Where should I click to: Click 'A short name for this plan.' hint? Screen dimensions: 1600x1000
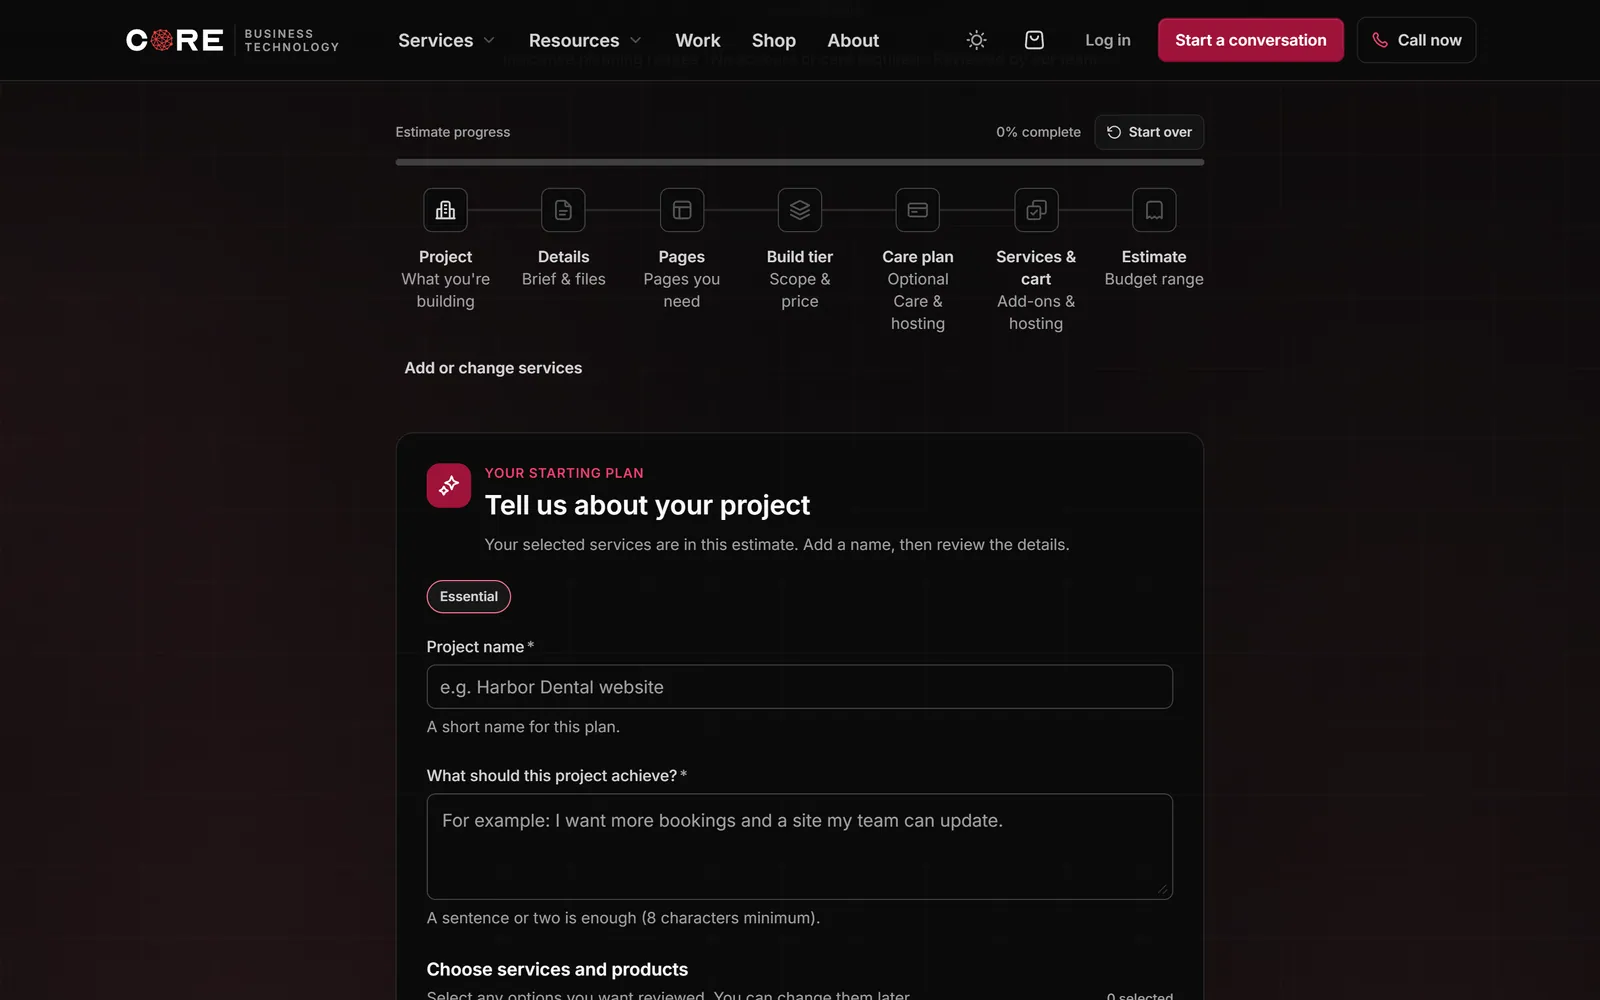523,727
